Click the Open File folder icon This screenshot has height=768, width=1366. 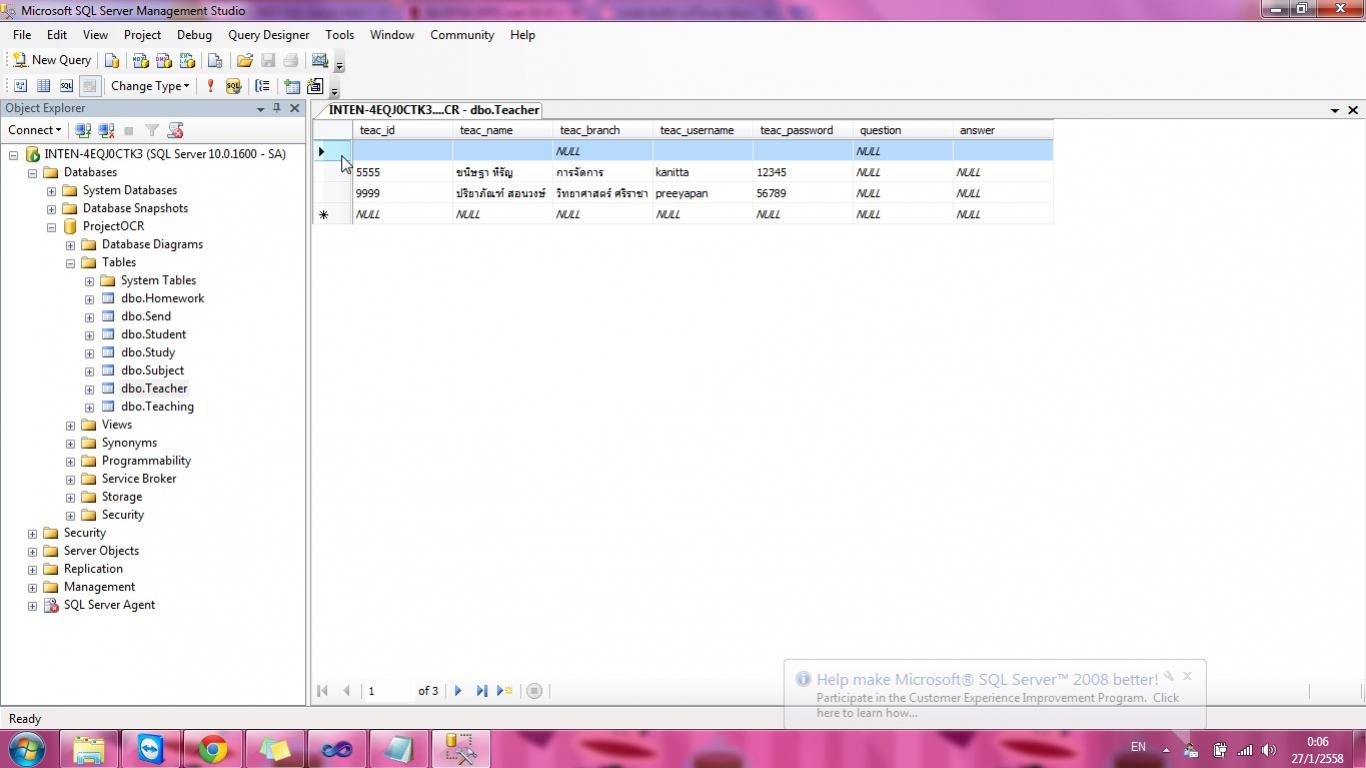(245, 60)
